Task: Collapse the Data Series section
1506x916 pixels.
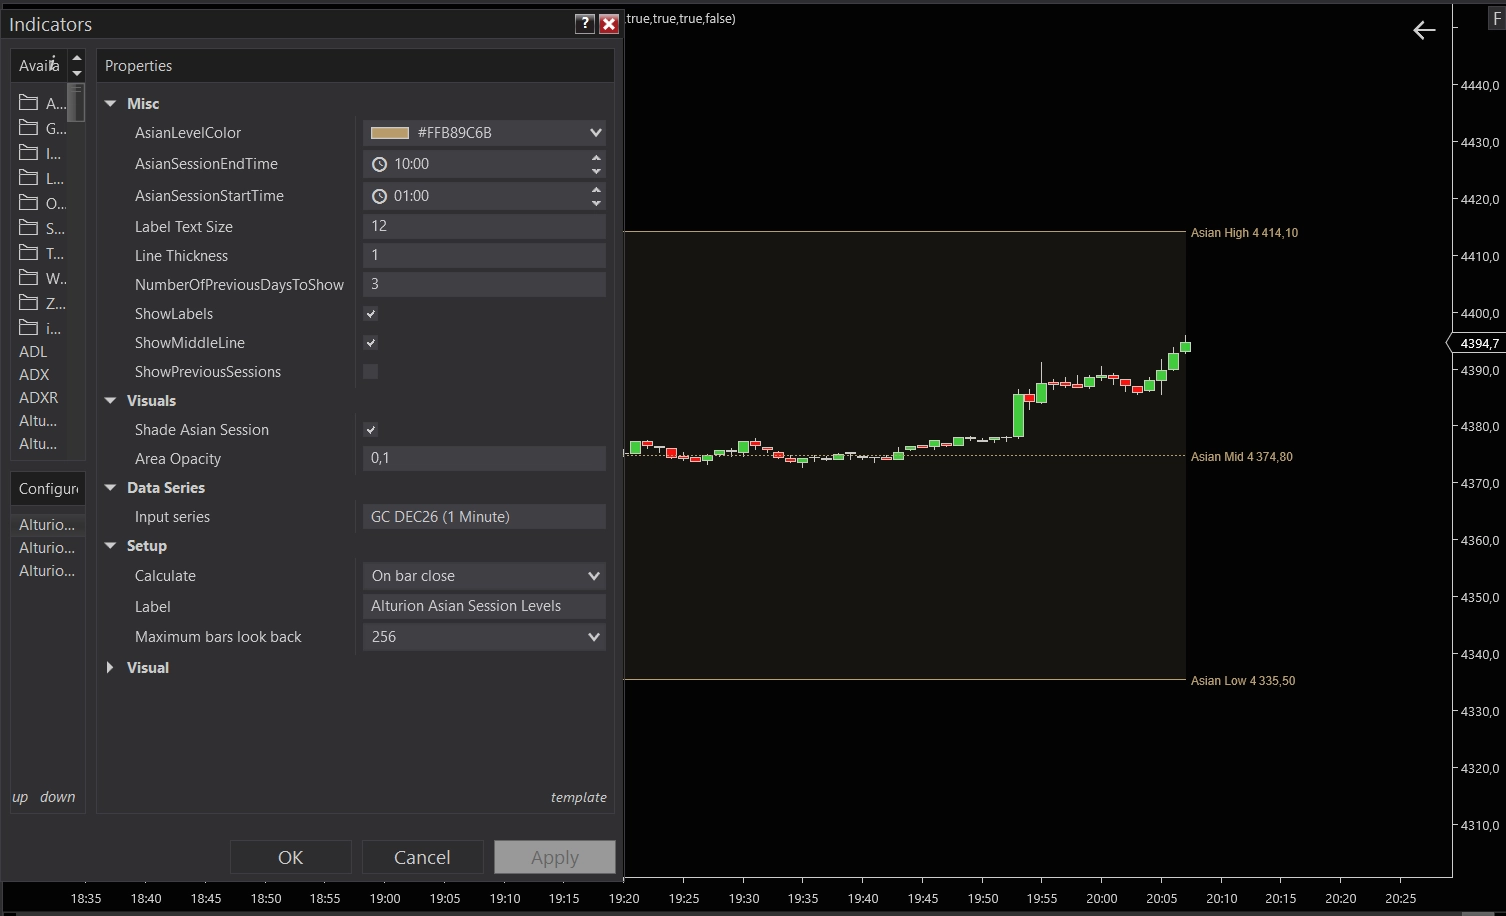Action: [x=110, y=488]
